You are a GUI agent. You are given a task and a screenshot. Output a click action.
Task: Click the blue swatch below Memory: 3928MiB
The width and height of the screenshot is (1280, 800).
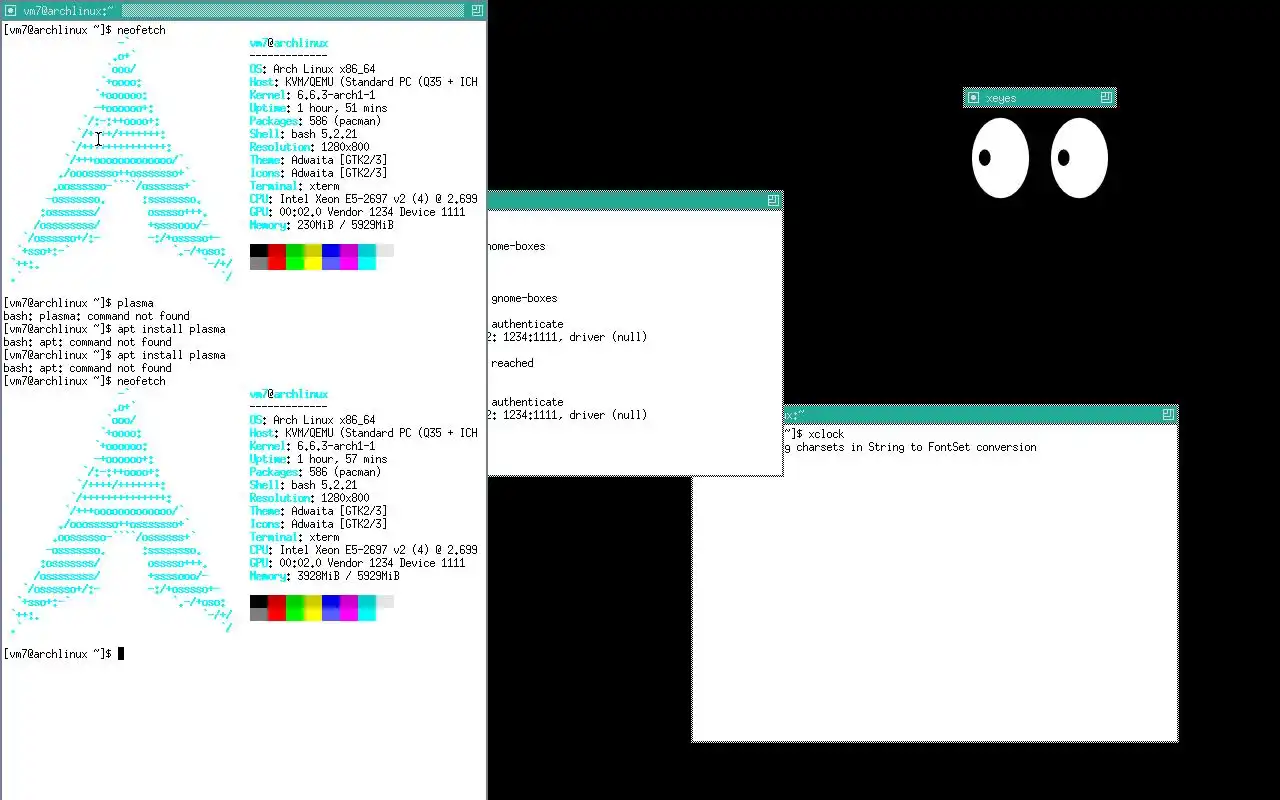331,608
